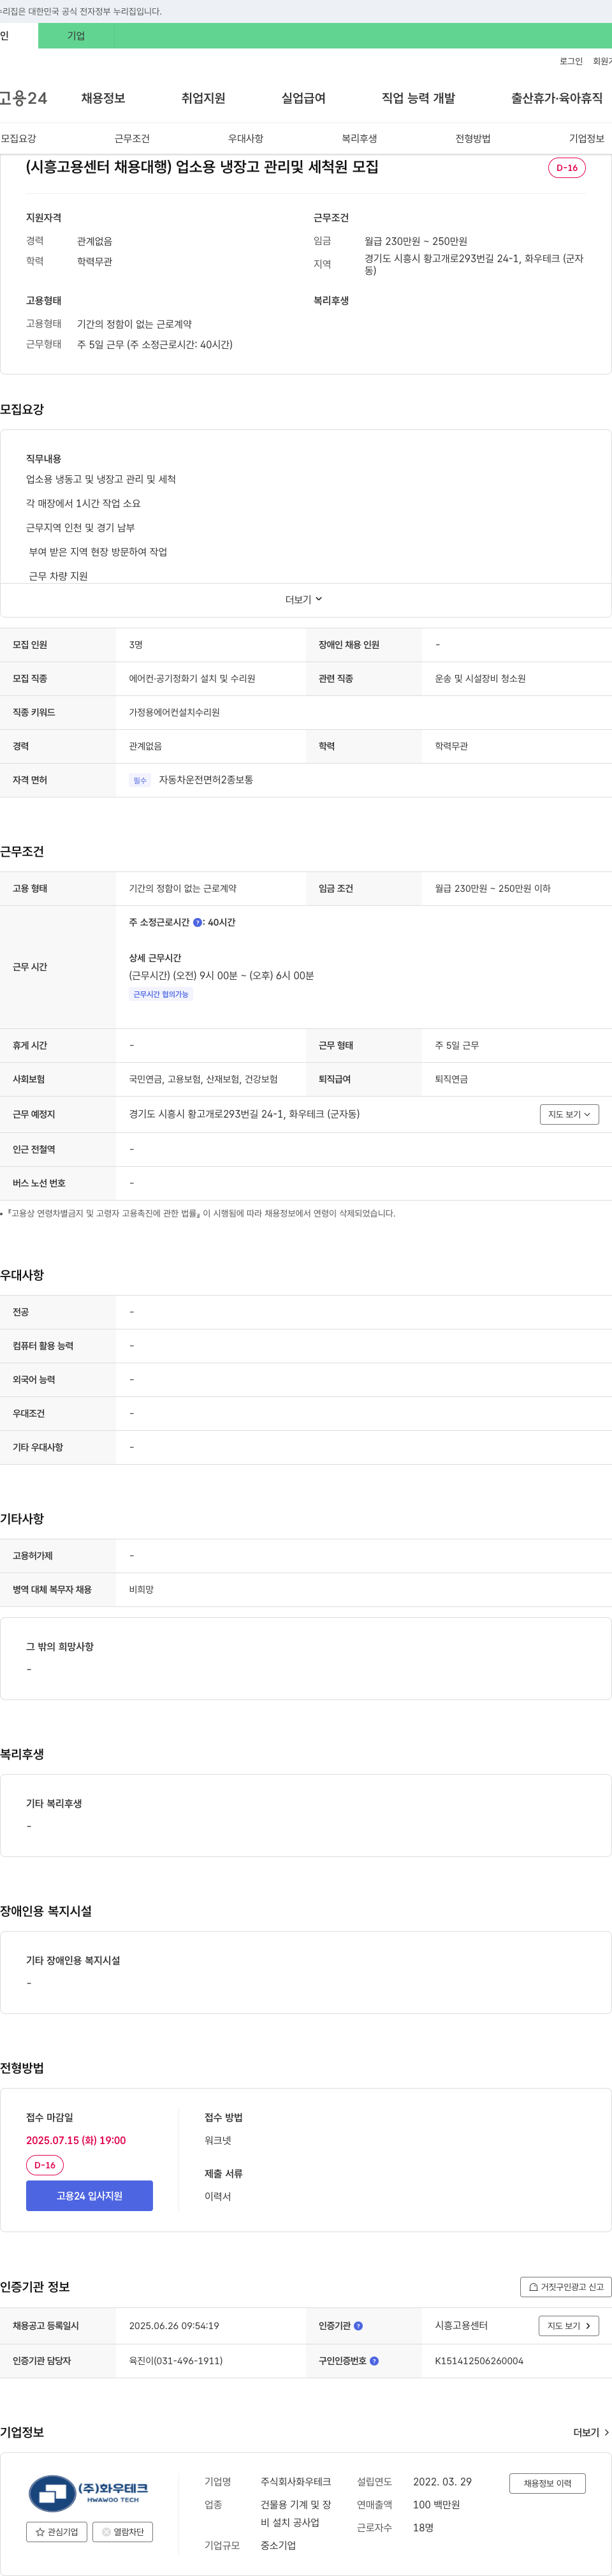
Task: Open help icon next to 구인인증번호
Action: tap(374, 2361)
